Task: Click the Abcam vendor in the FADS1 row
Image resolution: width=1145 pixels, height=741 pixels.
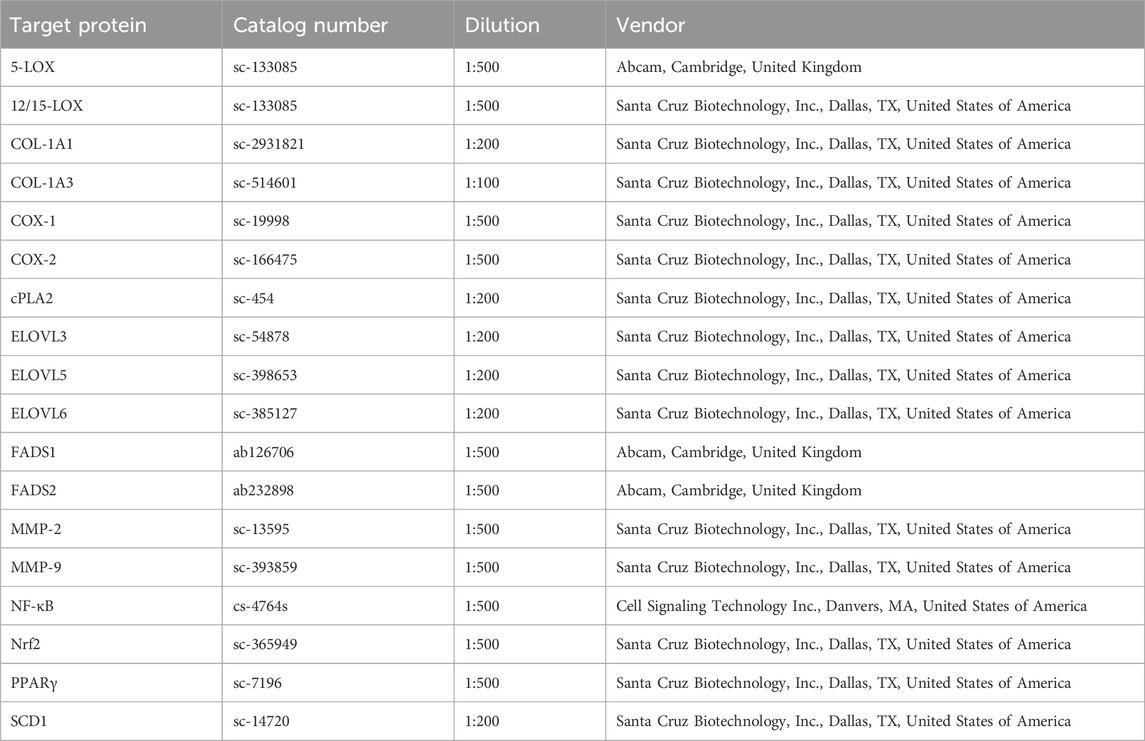Action: (739, 452)
